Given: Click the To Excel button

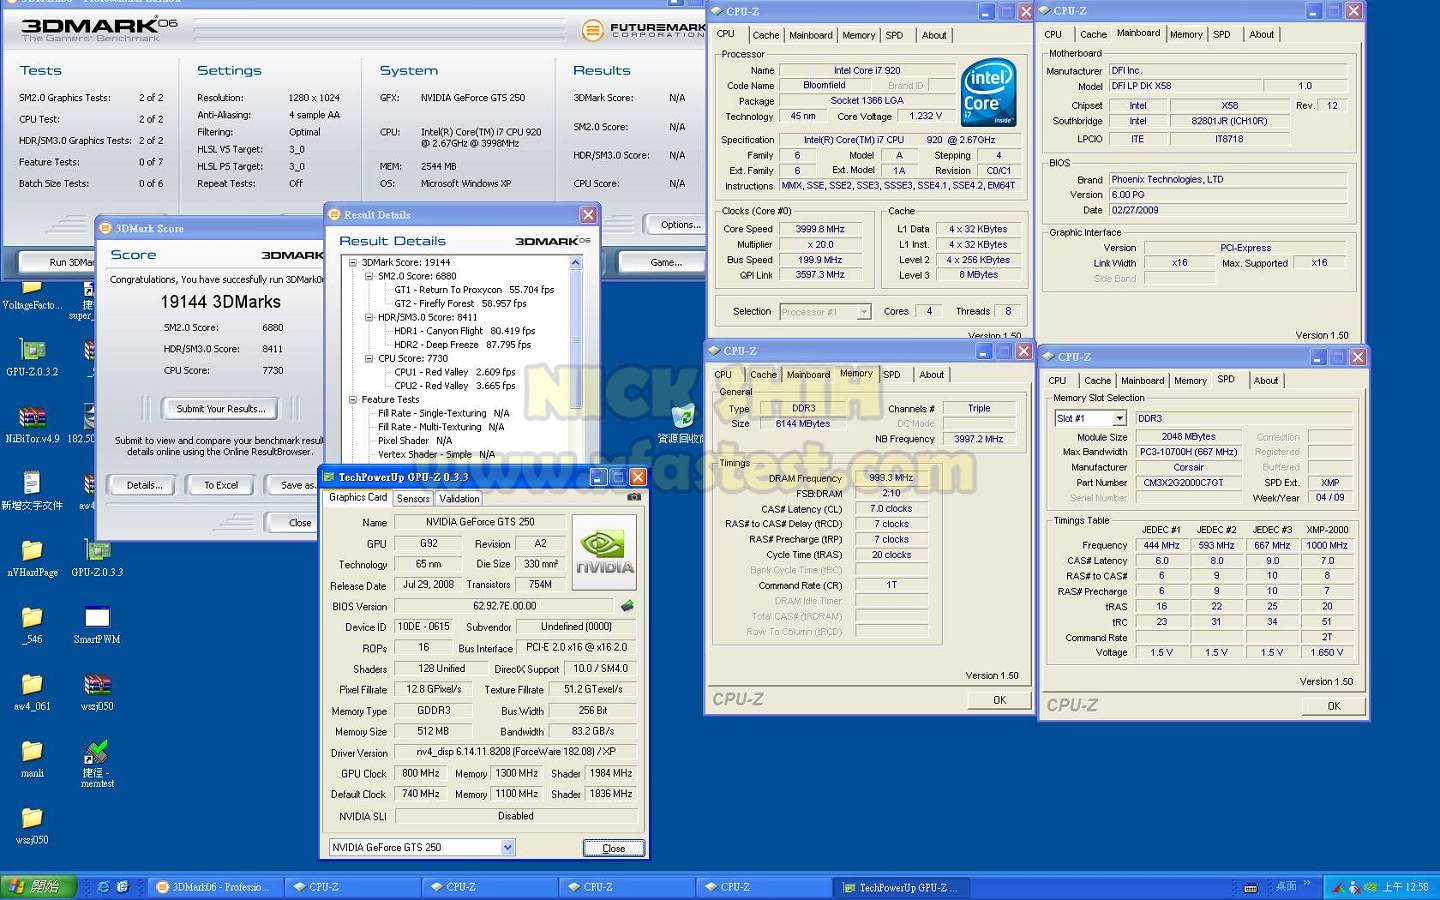Looking at the screenshot, I should 221,485.
